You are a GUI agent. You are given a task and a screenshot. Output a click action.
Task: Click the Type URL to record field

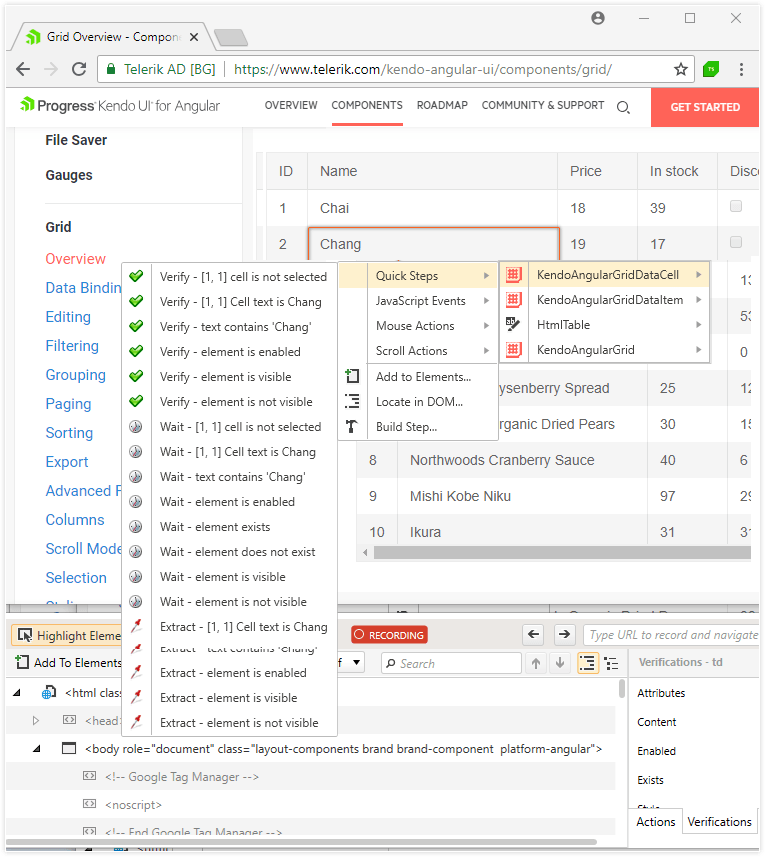click(671, 635)
